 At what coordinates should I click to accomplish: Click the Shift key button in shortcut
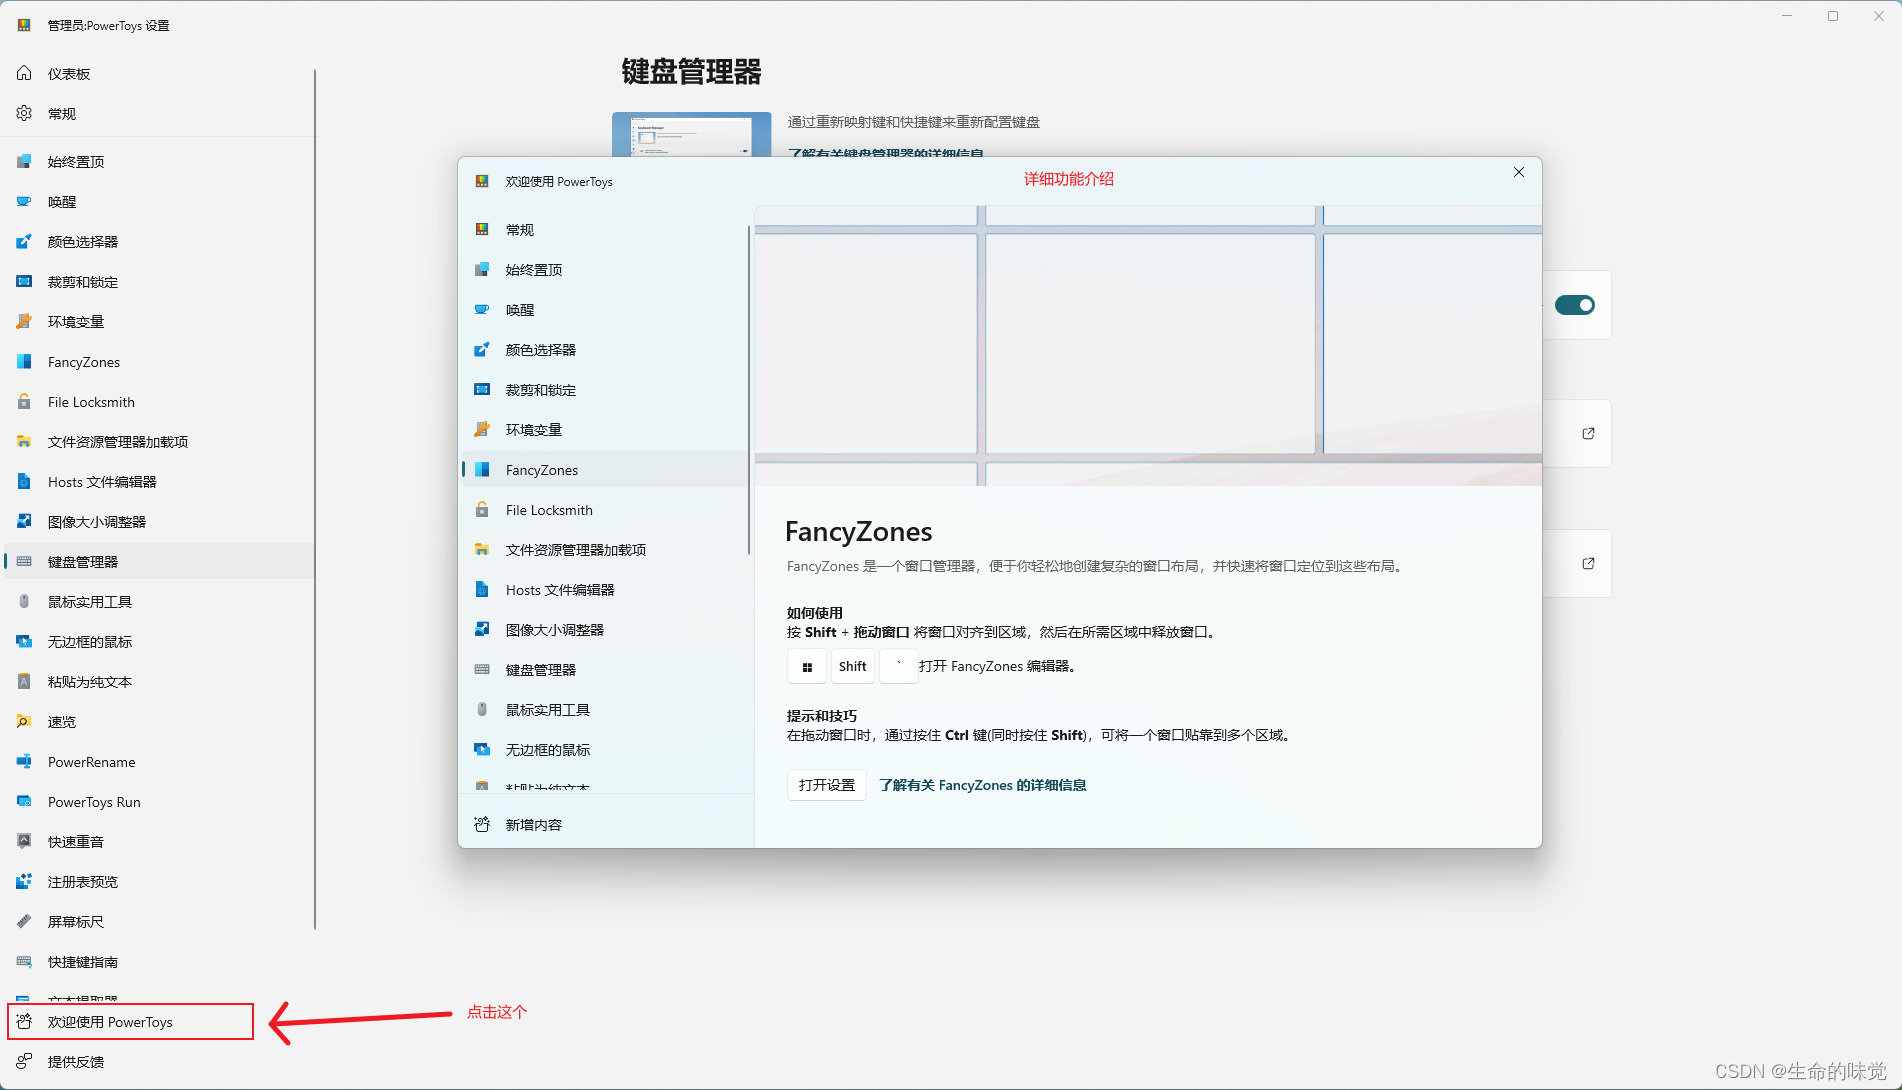[853, 667]
